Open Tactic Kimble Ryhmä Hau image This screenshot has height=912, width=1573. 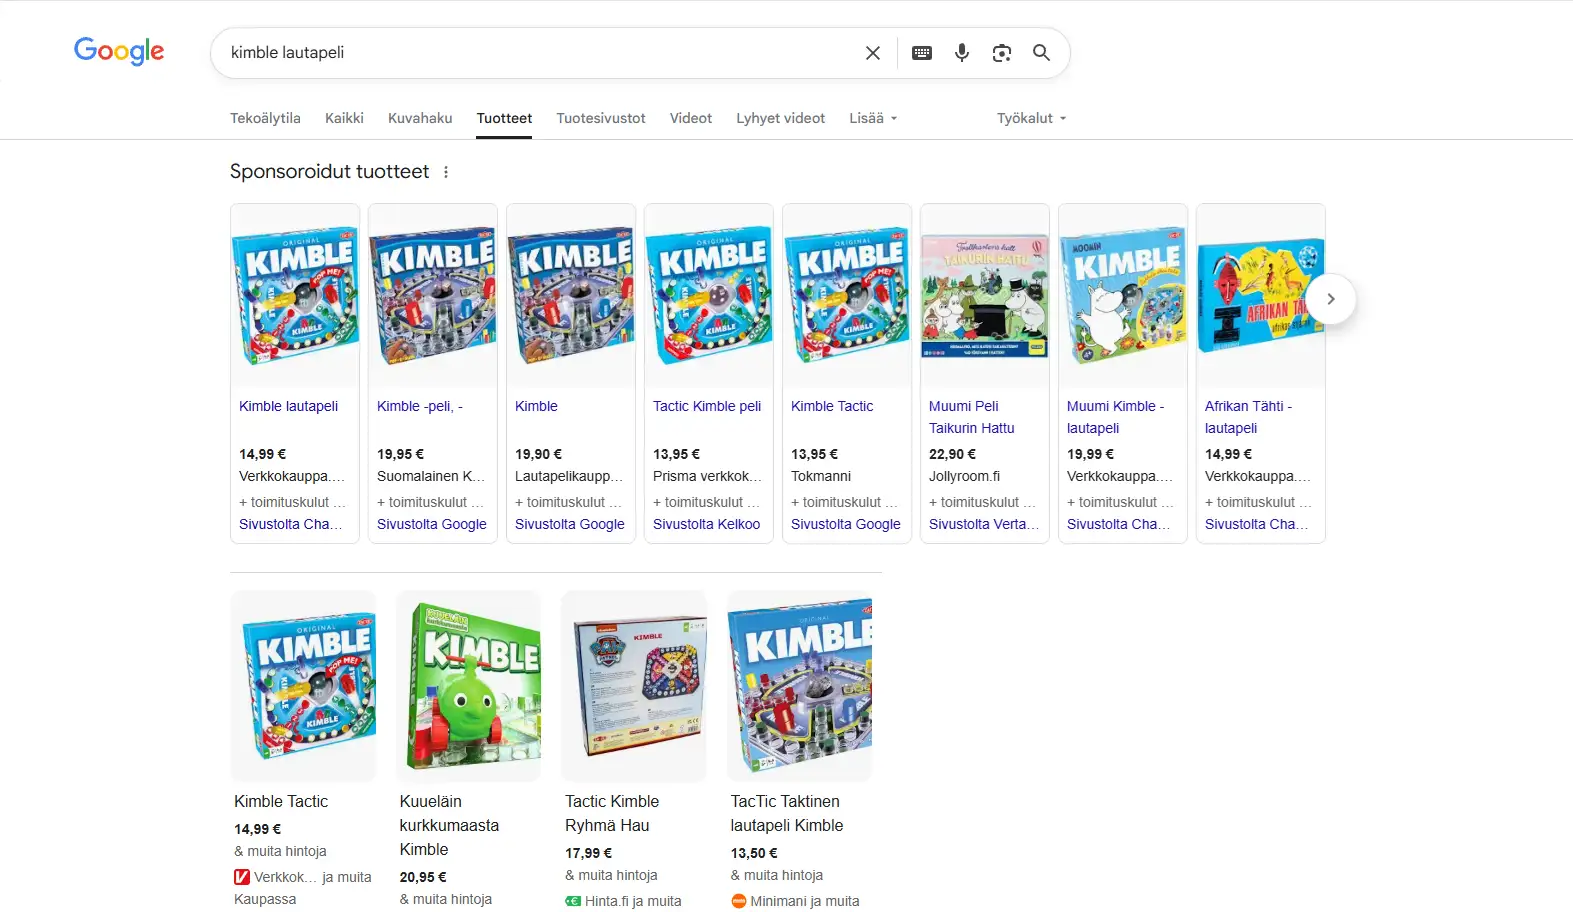click(634, 686)
